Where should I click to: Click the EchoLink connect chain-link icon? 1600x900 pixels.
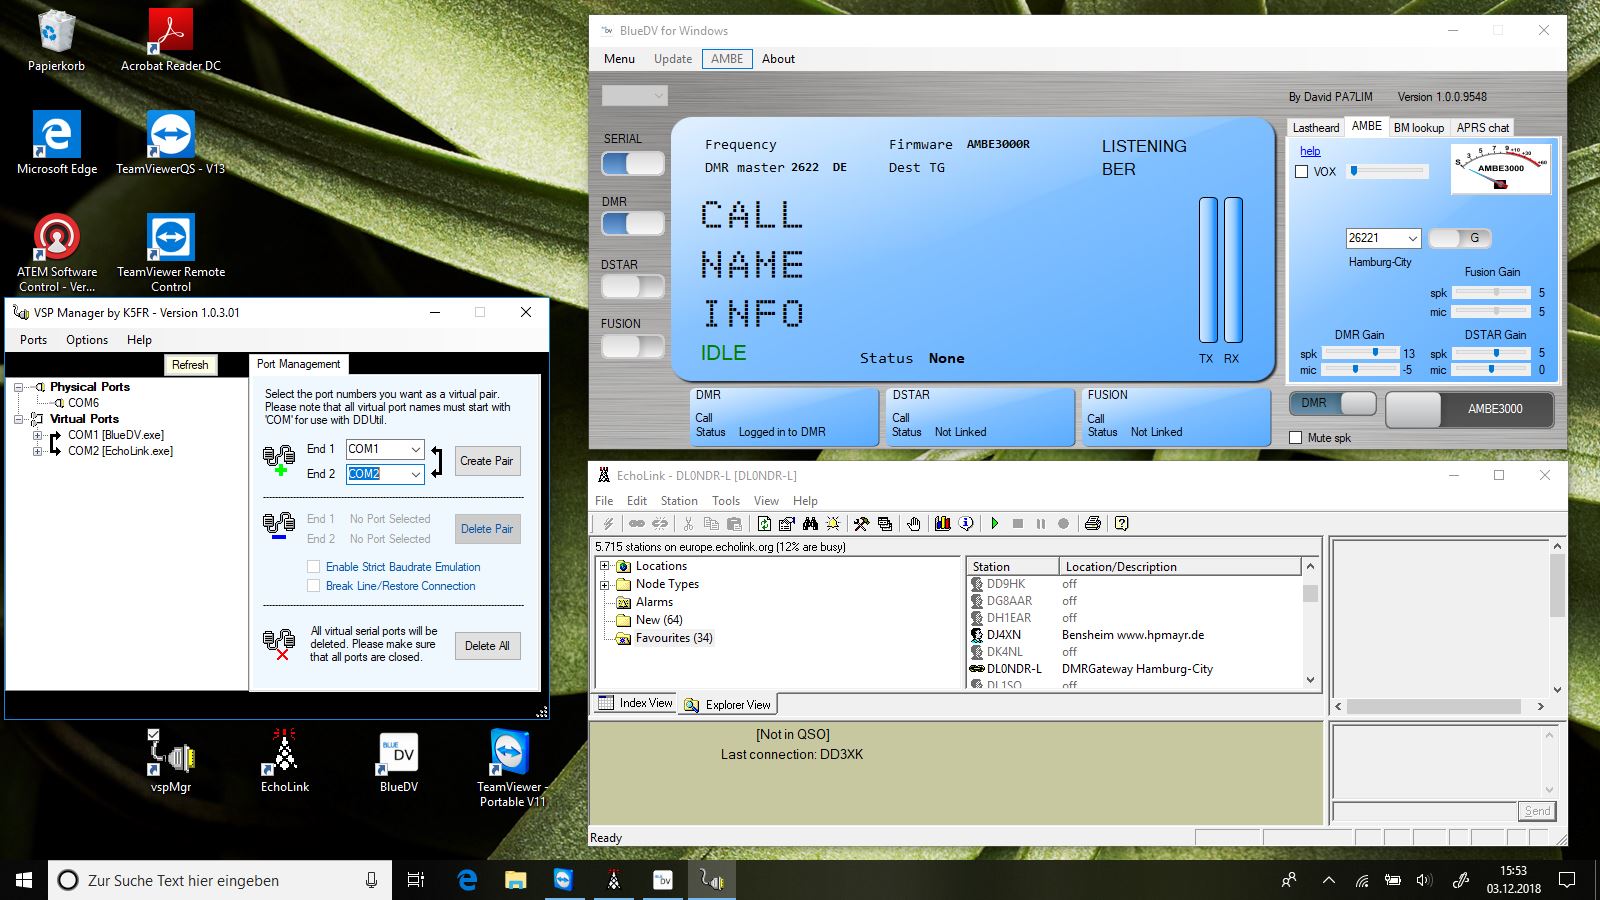(x=636, y=523)
